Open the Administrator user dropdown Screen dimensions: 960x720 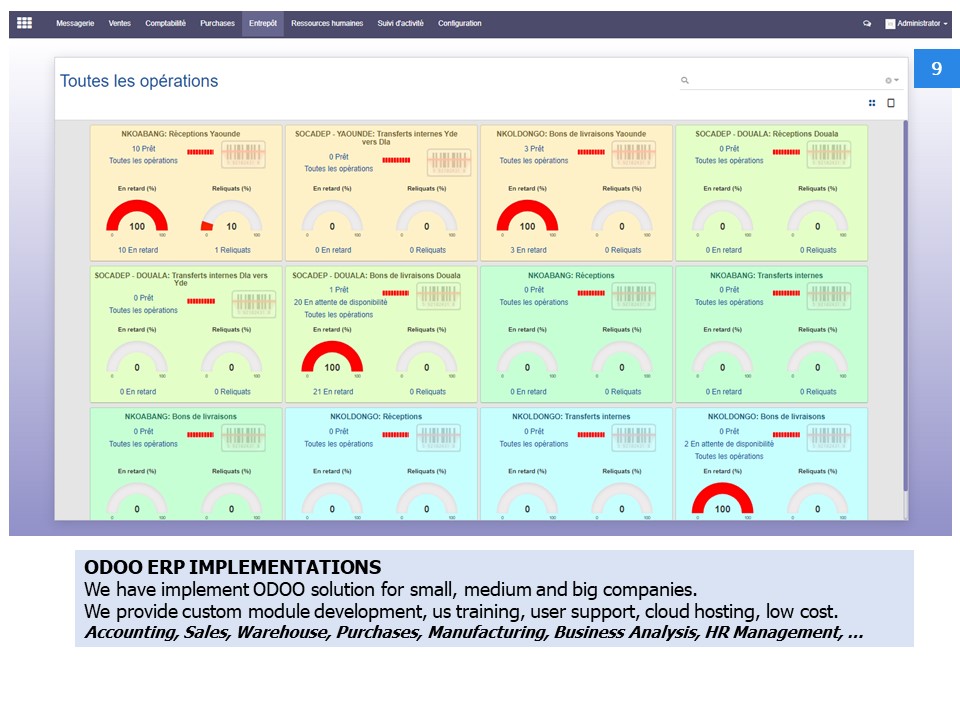point(917,24)
